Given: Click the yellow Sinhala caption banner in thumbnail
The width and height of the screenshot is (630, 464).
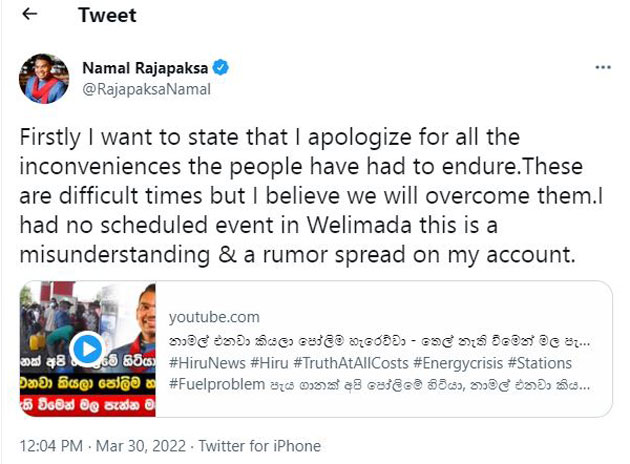Looking at the screenshot, I should [88, 383].
